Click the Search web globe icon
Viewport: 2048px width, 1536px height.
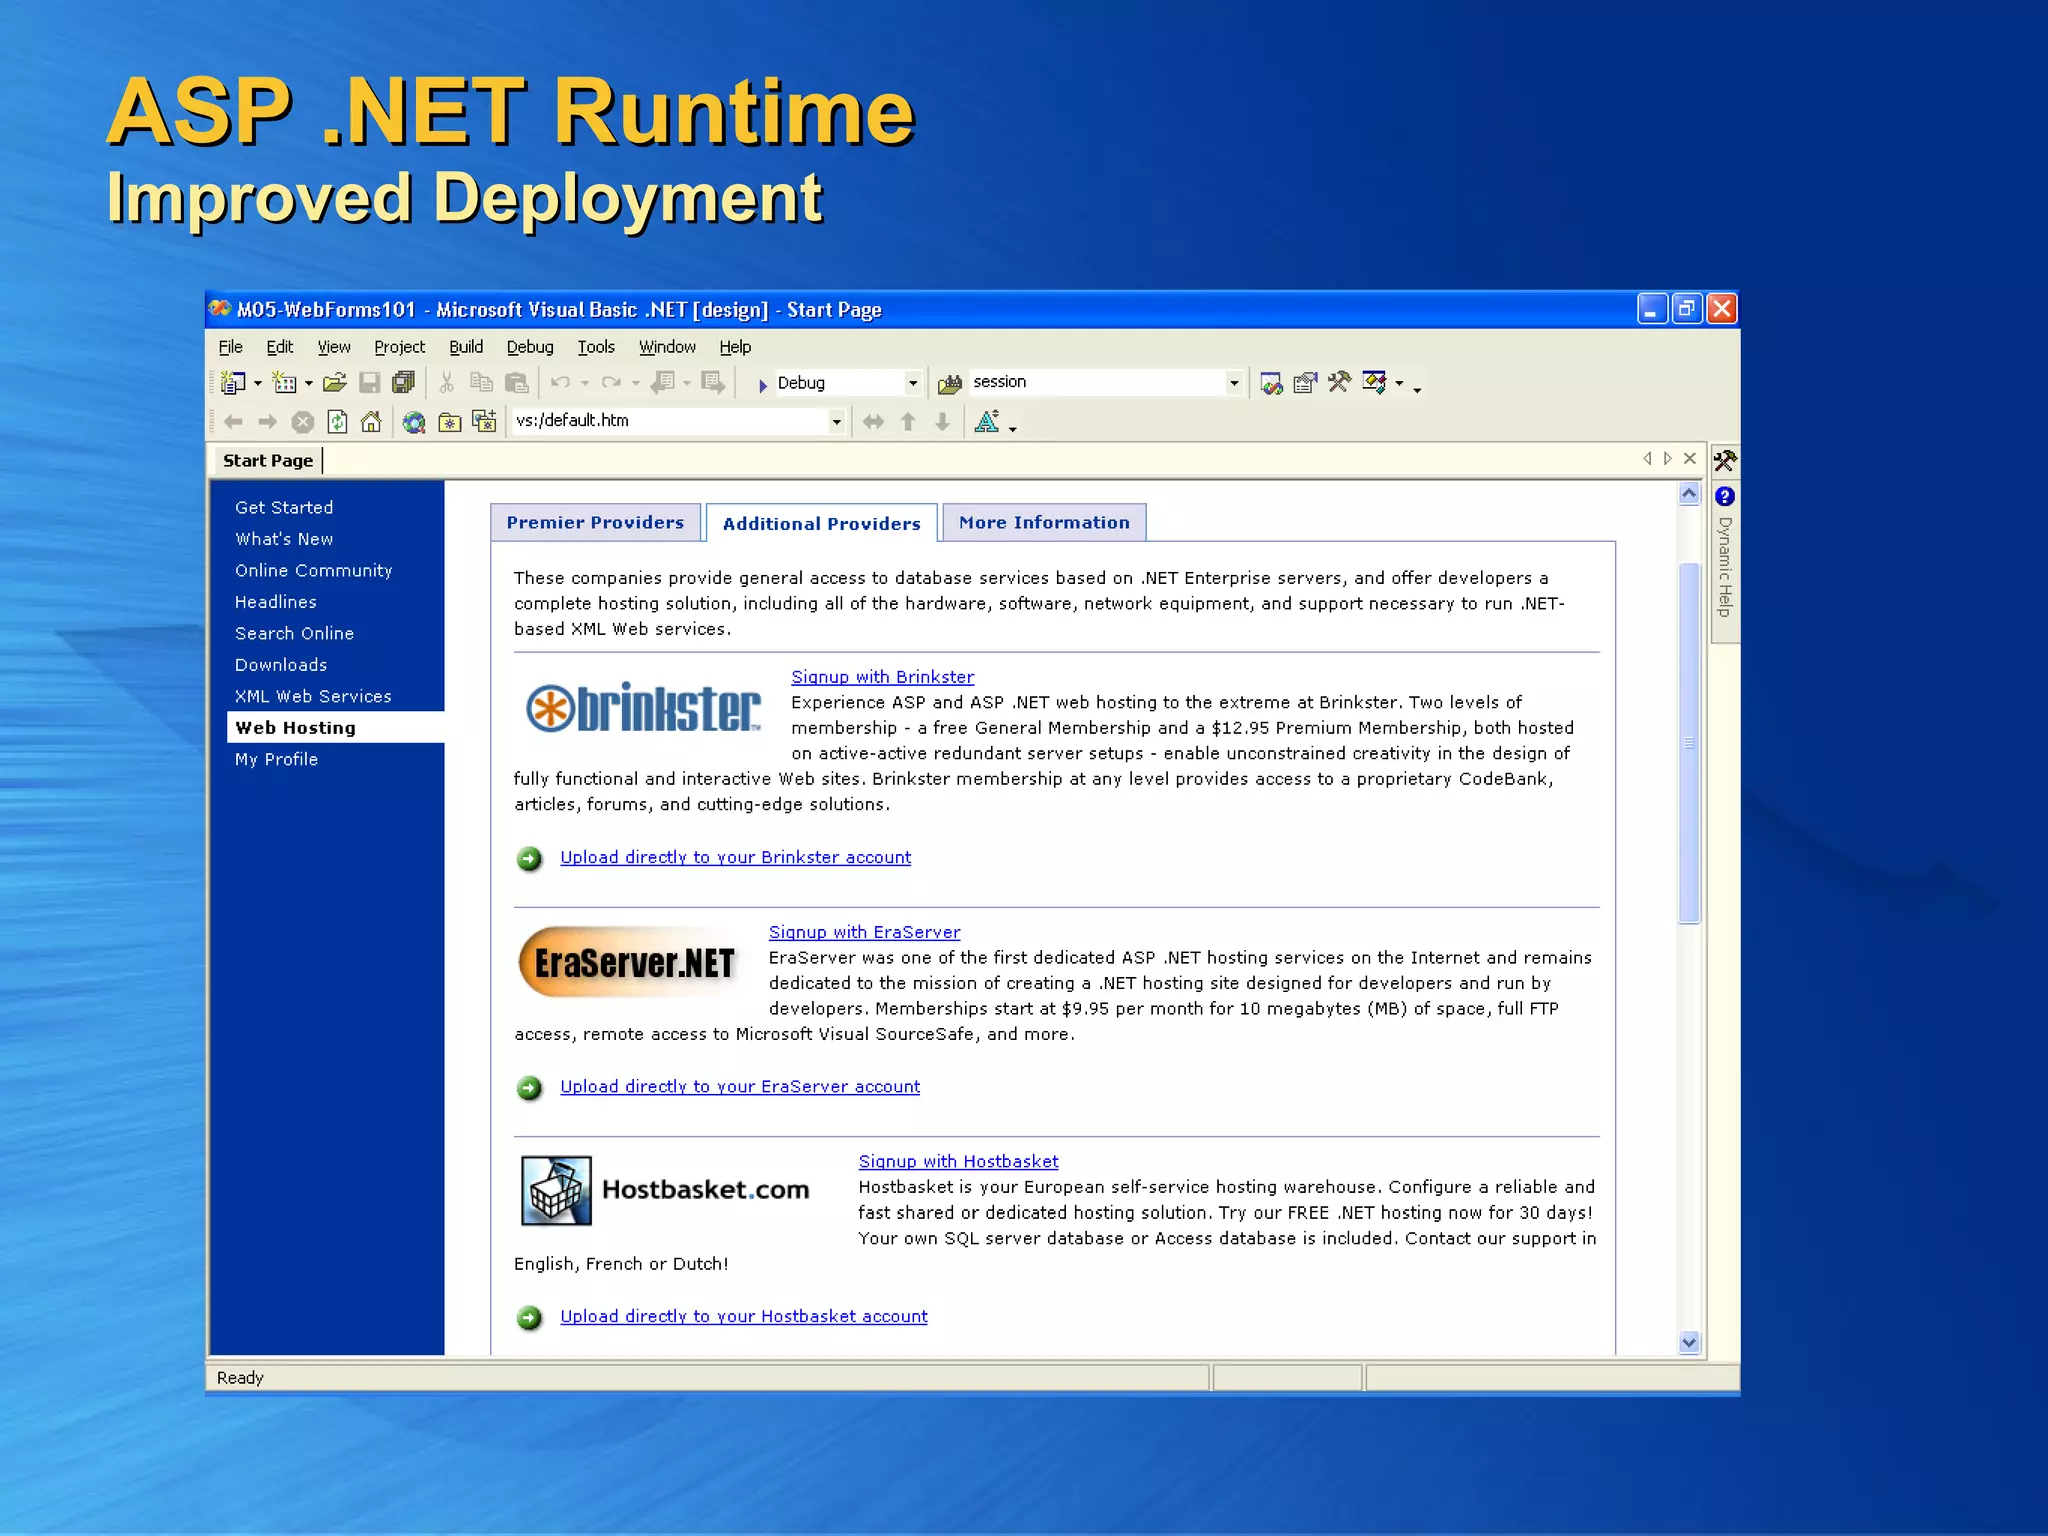[414, 422]
